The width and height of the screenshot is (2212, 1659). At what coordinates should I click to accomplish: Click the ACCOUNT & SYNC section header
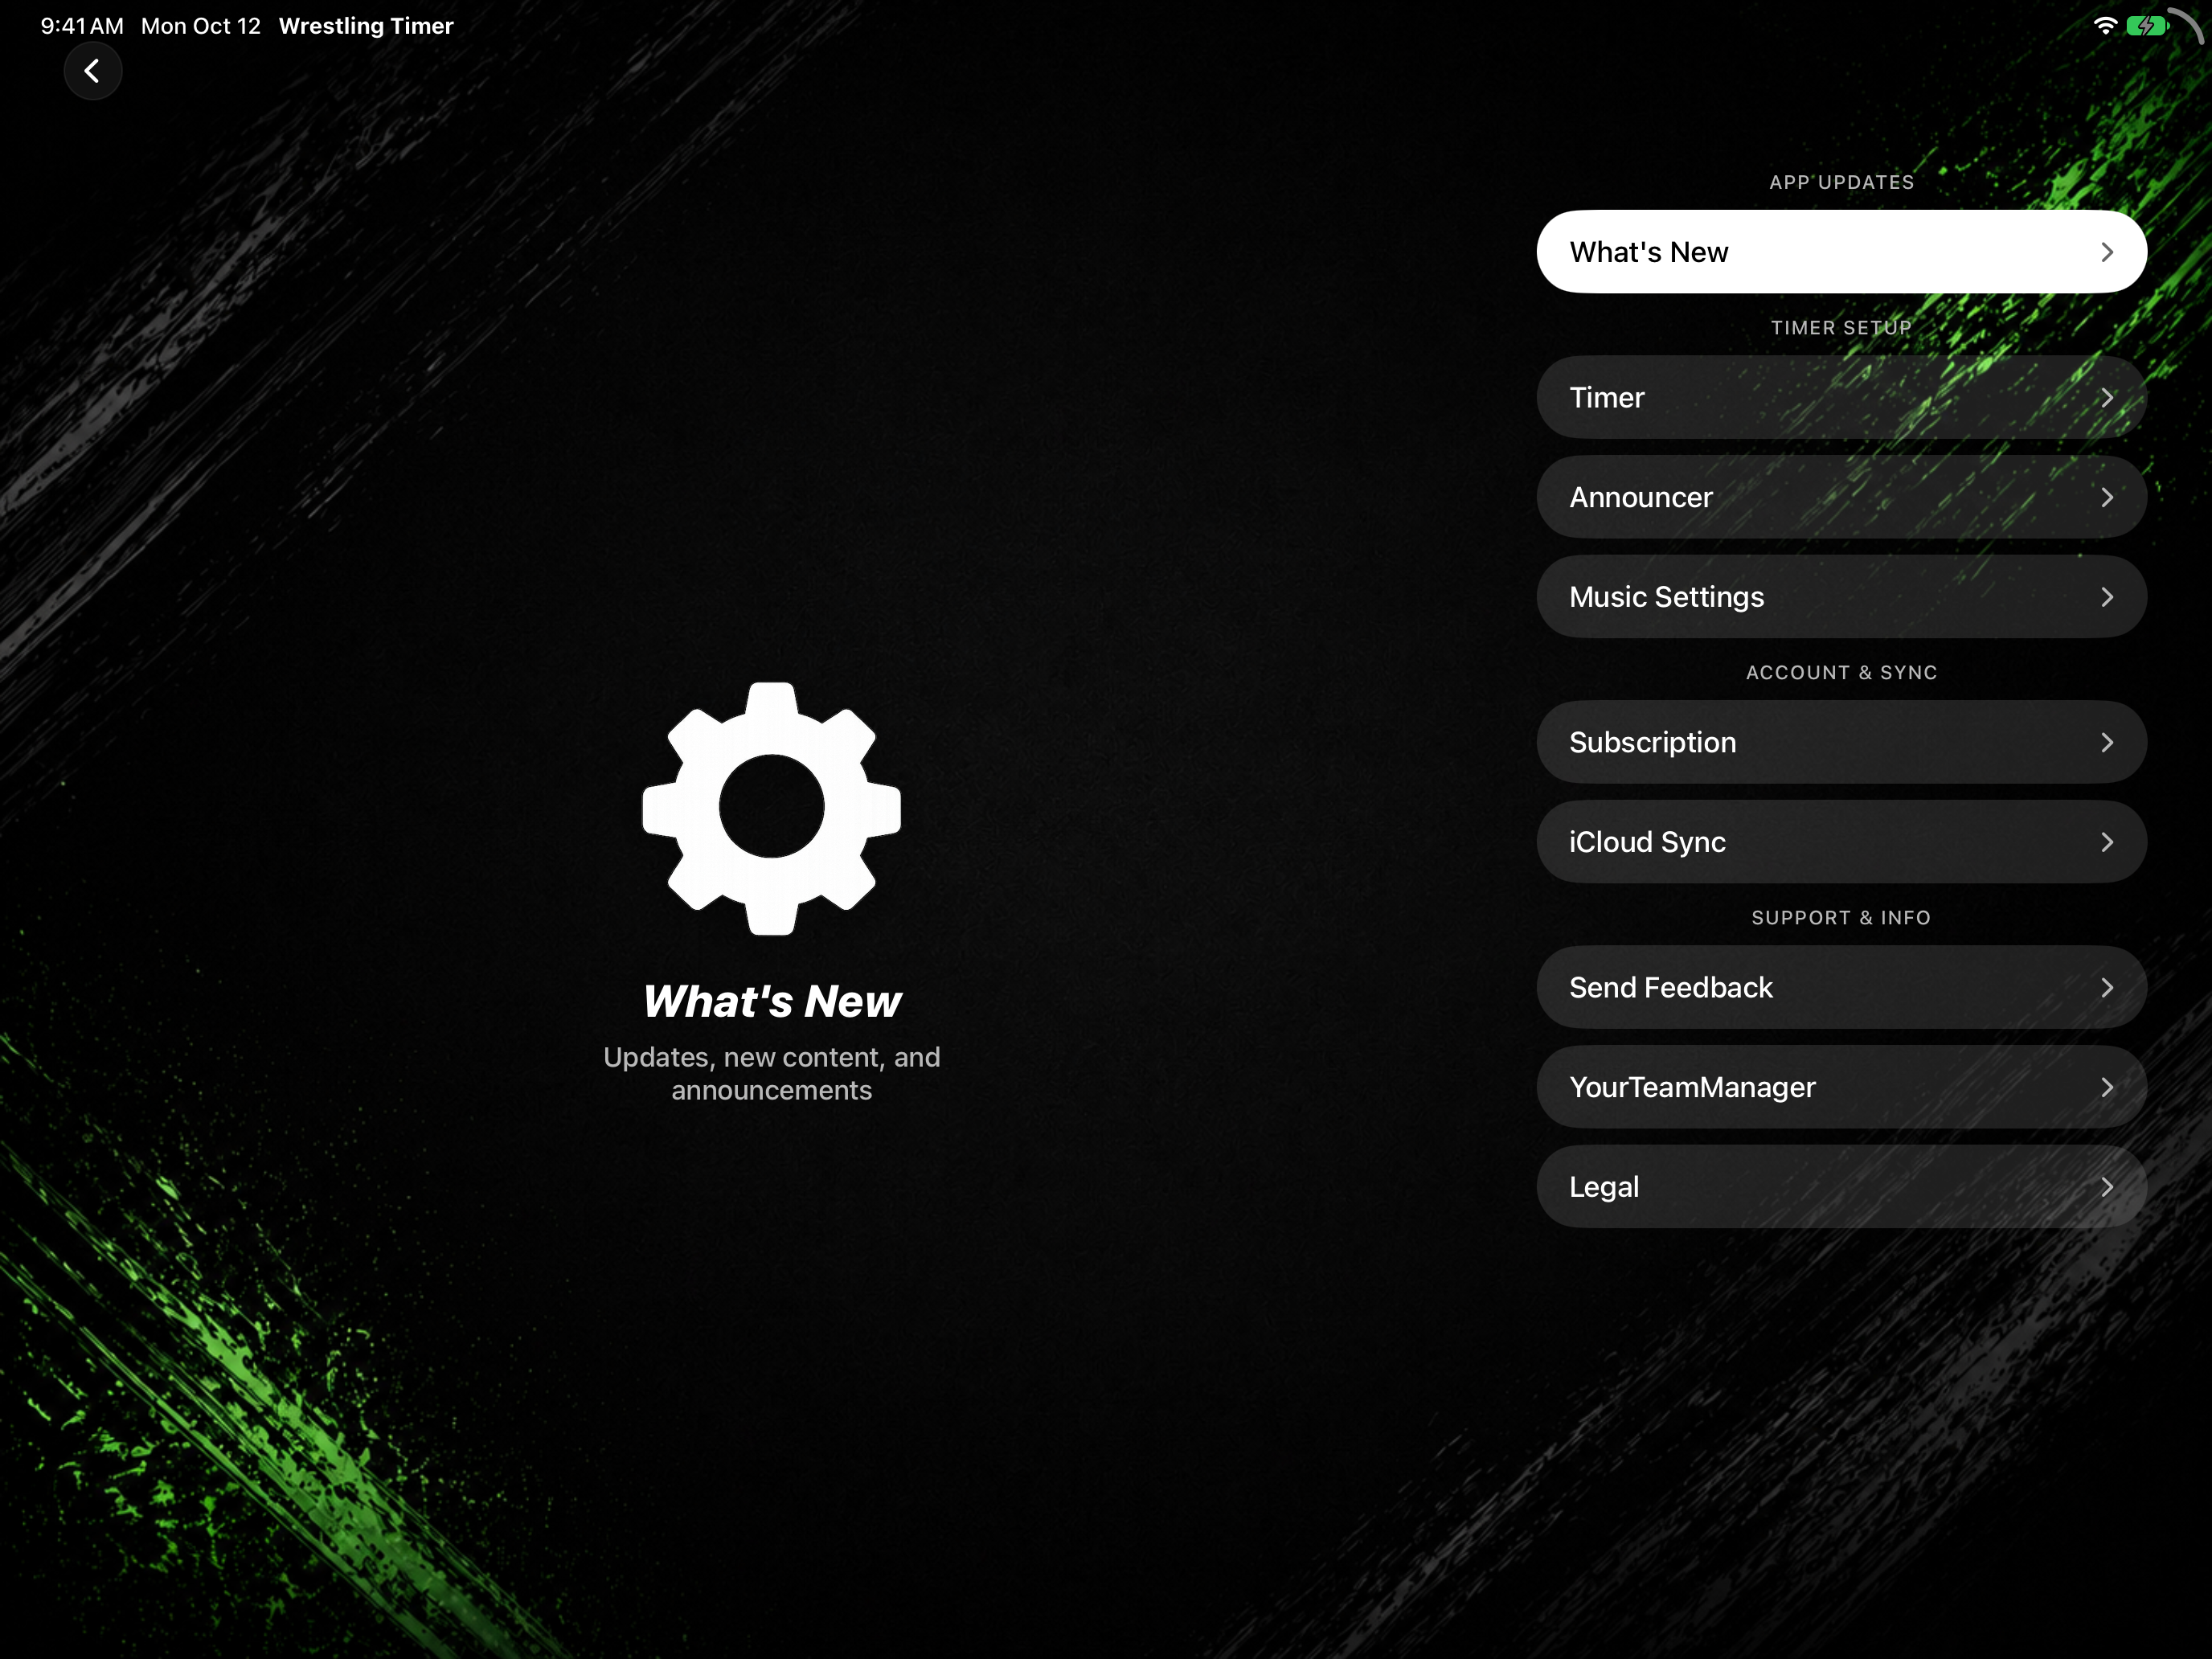point(1841,672)
